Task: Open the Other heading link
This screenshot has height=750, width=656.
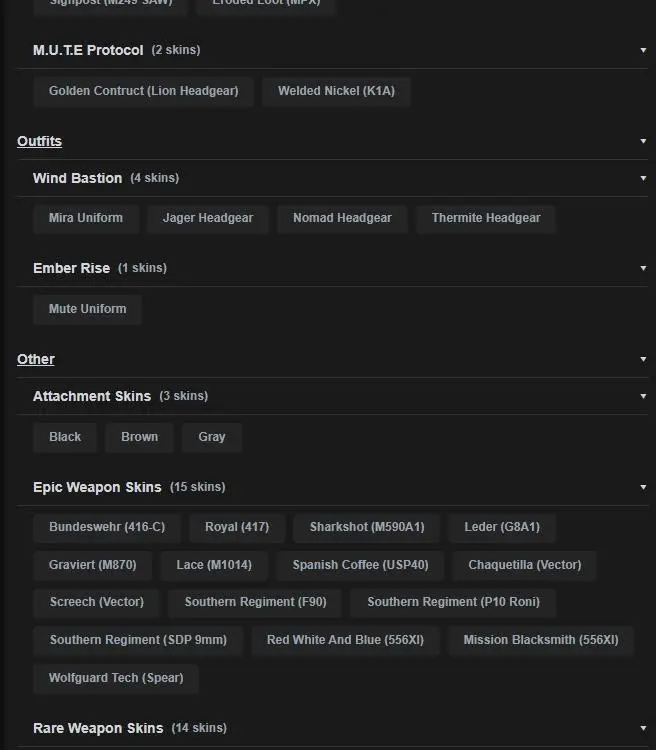Action: [36, 359]
